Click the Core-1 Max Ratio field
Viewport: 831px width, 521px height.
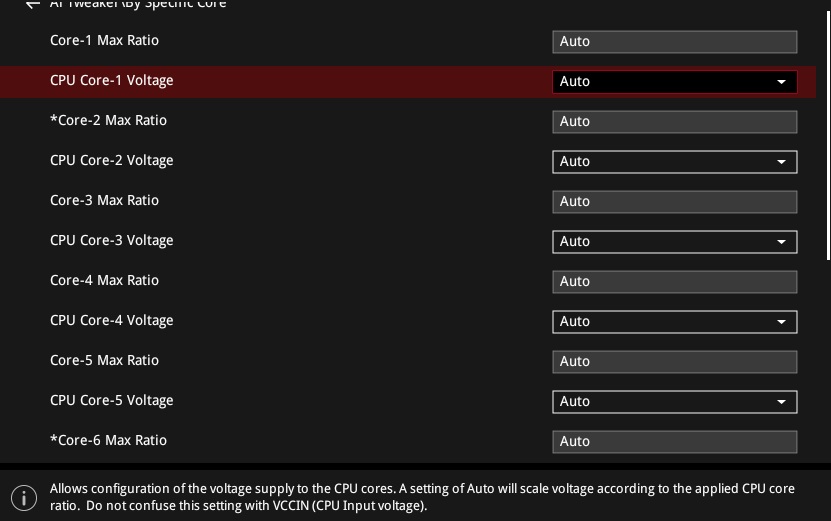click(x=675, y=42)
